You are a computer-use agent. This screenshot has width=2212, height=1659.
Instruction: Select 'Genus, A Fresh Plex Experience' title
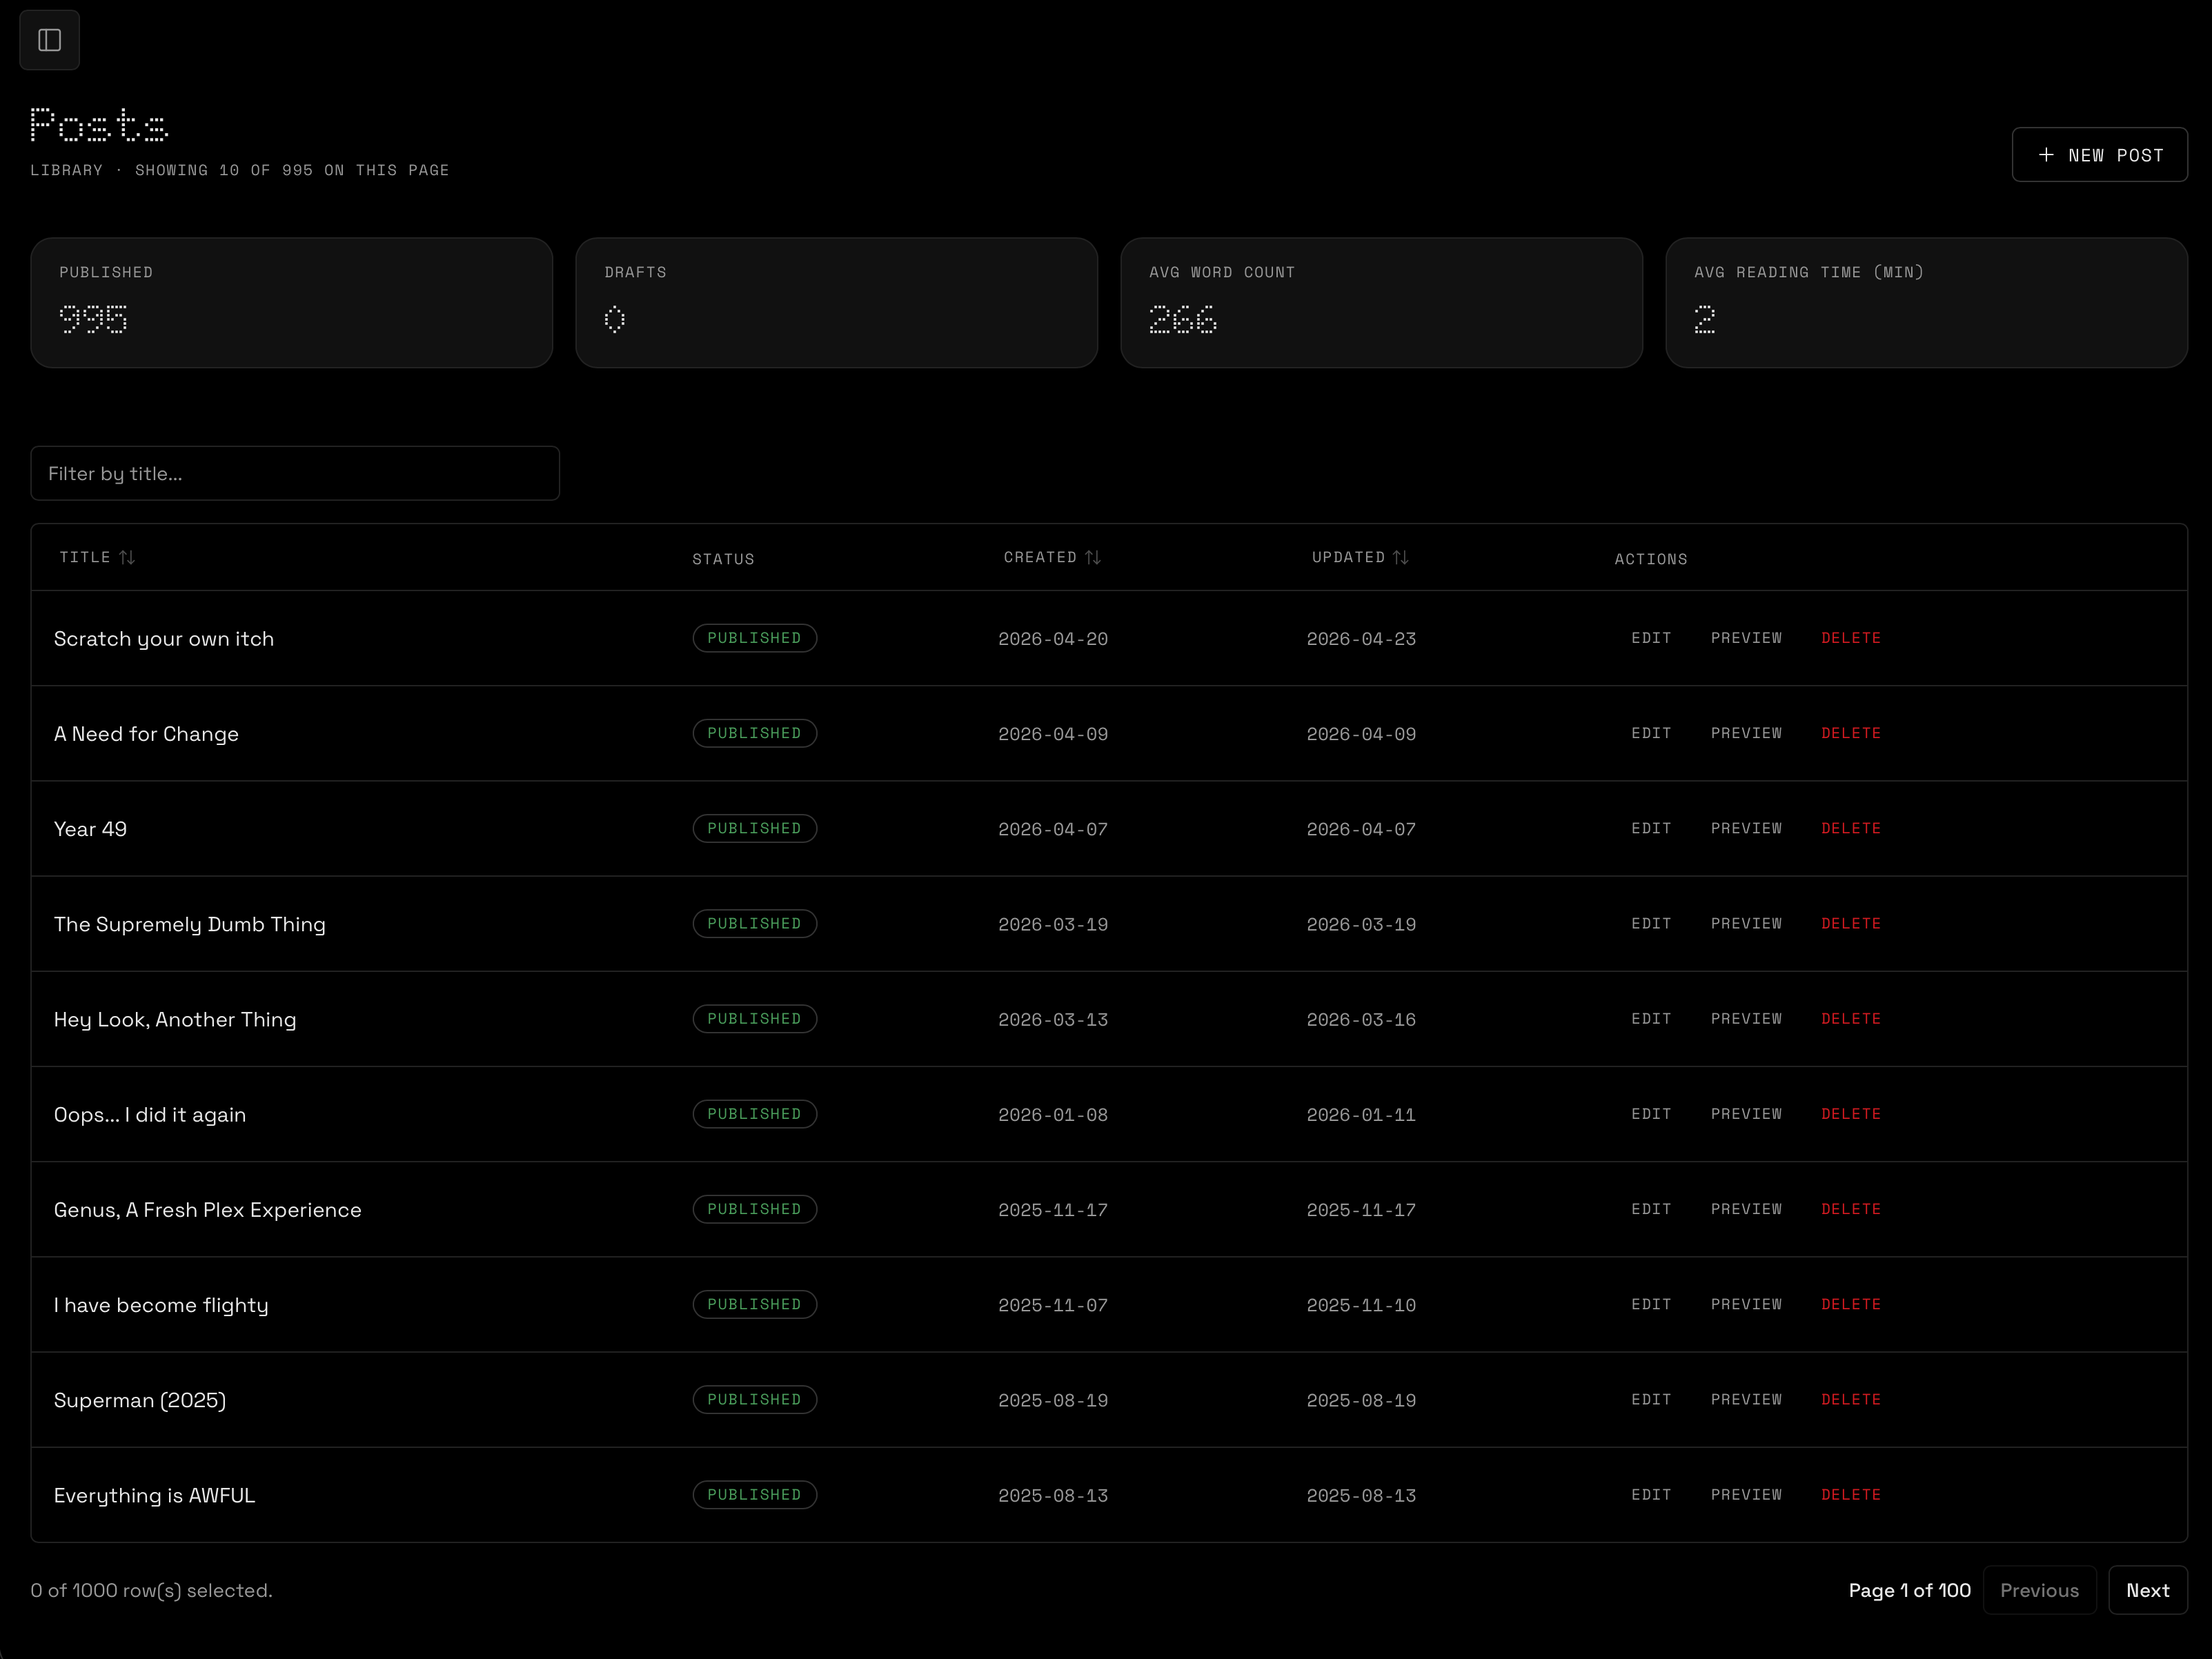208,1210
